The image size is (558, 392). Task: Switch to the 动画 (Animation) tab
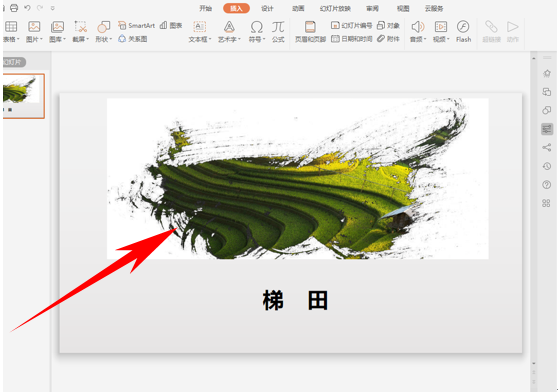point(298,8)
